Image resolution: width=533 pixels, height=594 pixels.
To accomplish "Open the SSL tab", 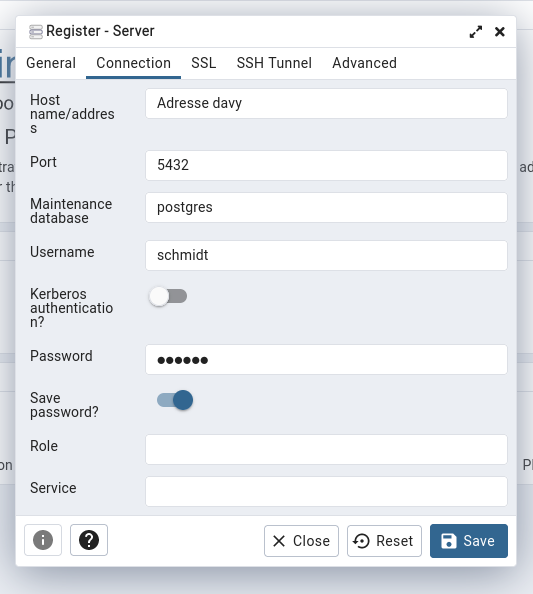I will click(203, 63).
